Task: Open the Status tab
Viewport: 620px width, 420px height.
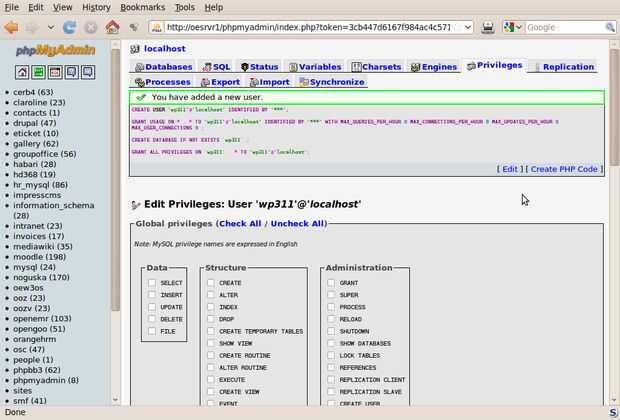Action: coord(259,67)
